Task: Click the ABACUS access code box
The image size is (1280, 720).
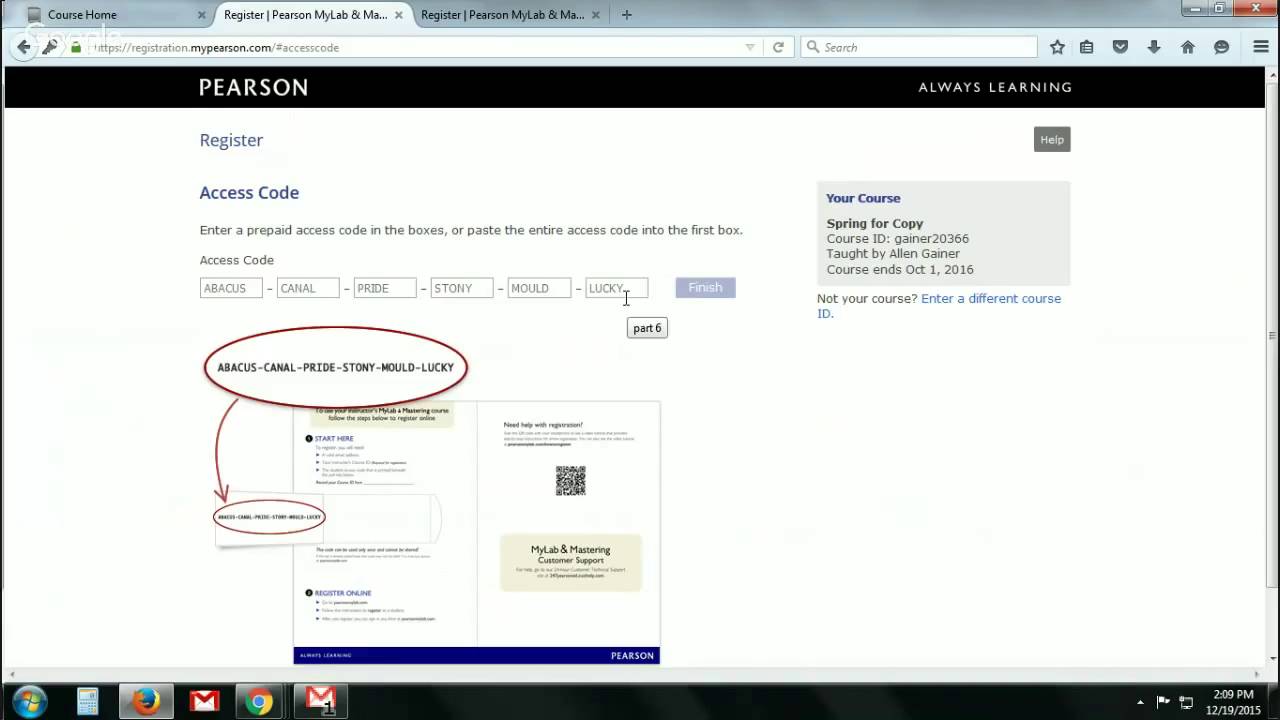Action: tap(231, 288)
